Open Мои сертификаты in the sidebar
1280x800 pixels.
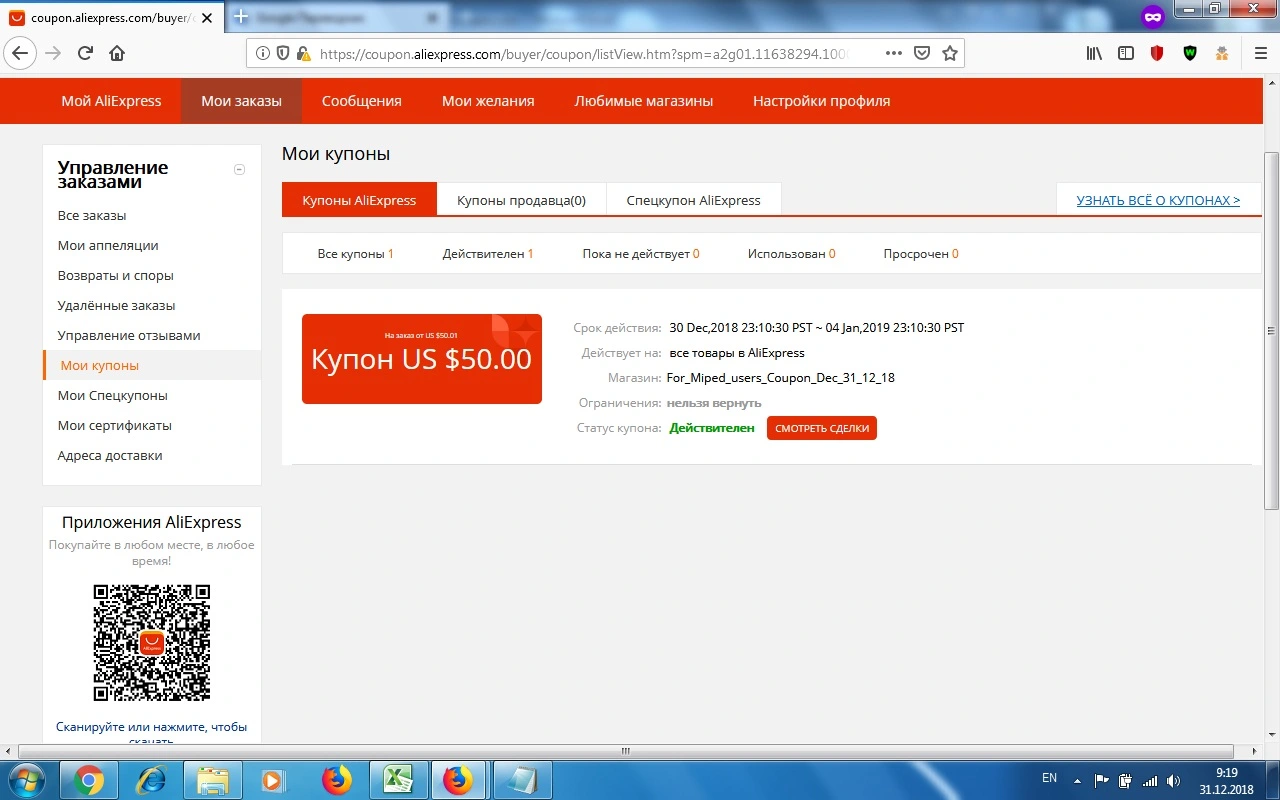[115, 426]
